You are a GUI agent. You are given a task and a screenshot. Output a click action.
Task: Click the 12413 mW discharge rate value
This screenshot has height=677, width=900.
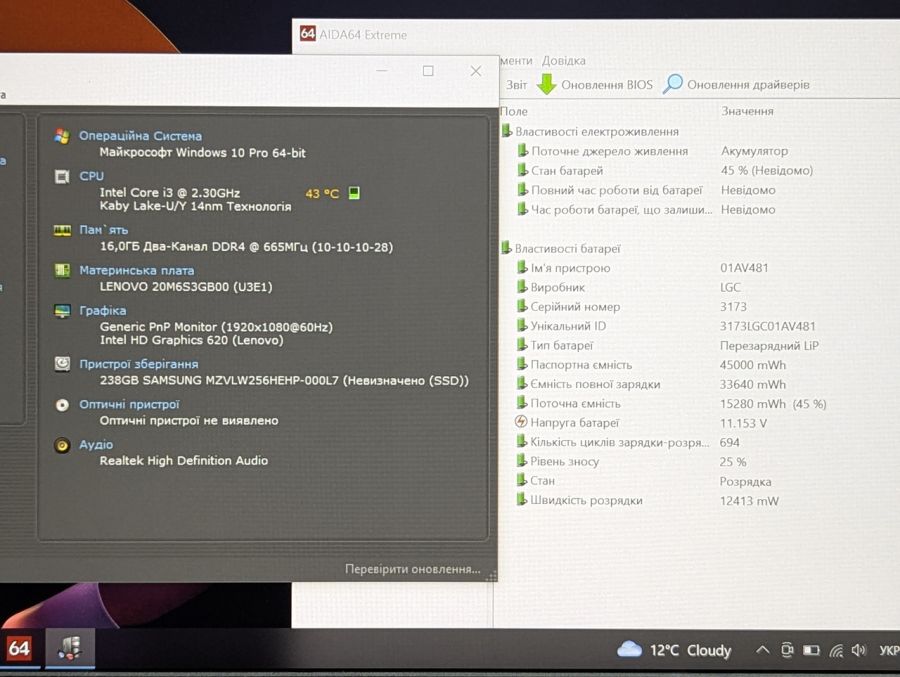coord(749,501)
